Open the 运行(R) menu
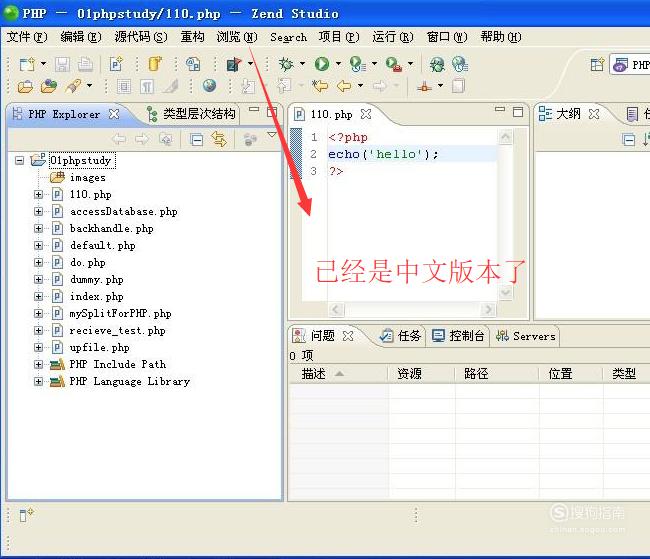Screen dimensions: 650x559 (x=393, y=37)
